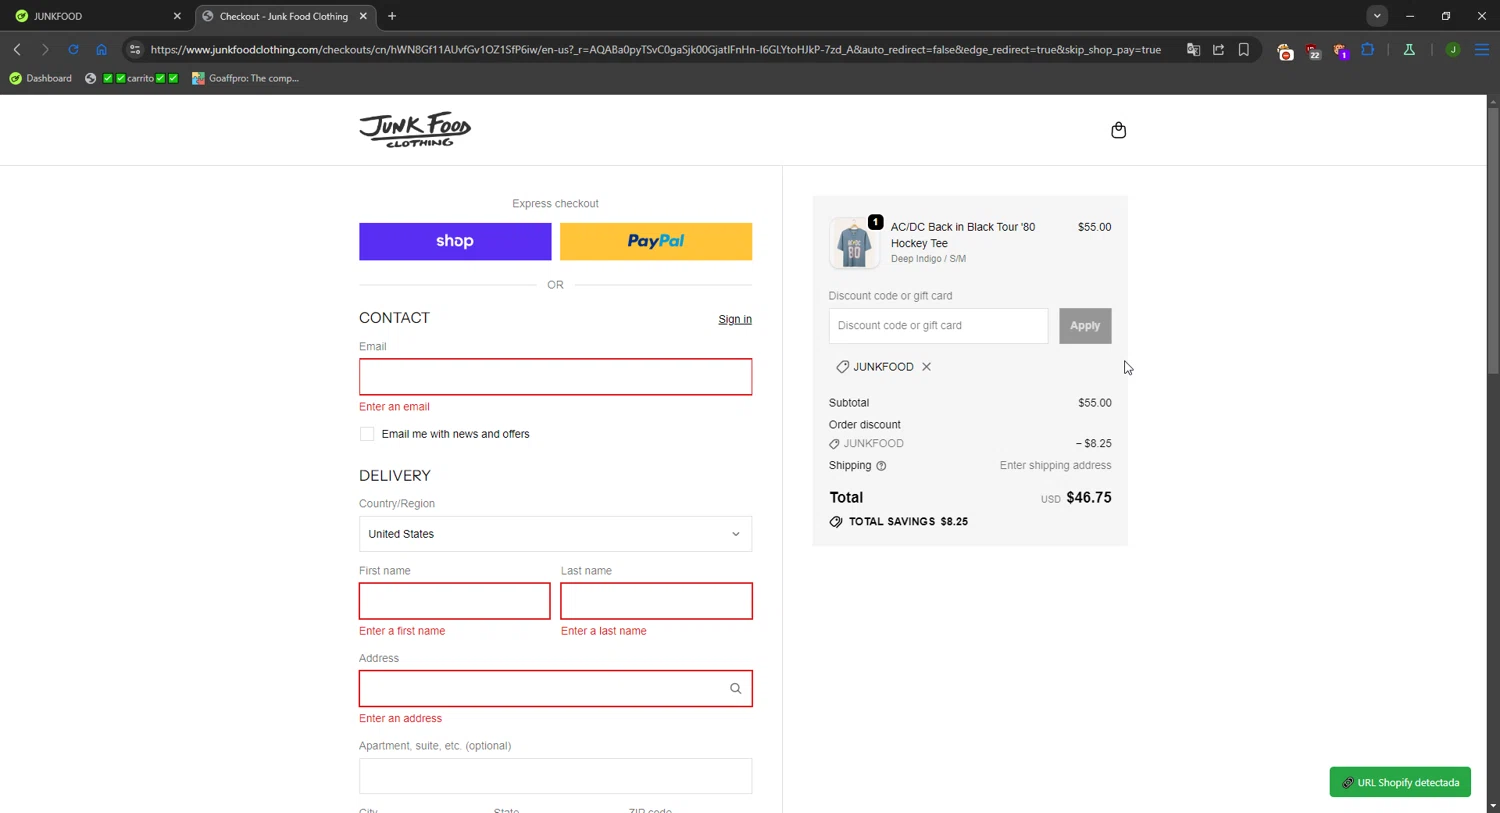Open the extension showing badge 22

1313,50
